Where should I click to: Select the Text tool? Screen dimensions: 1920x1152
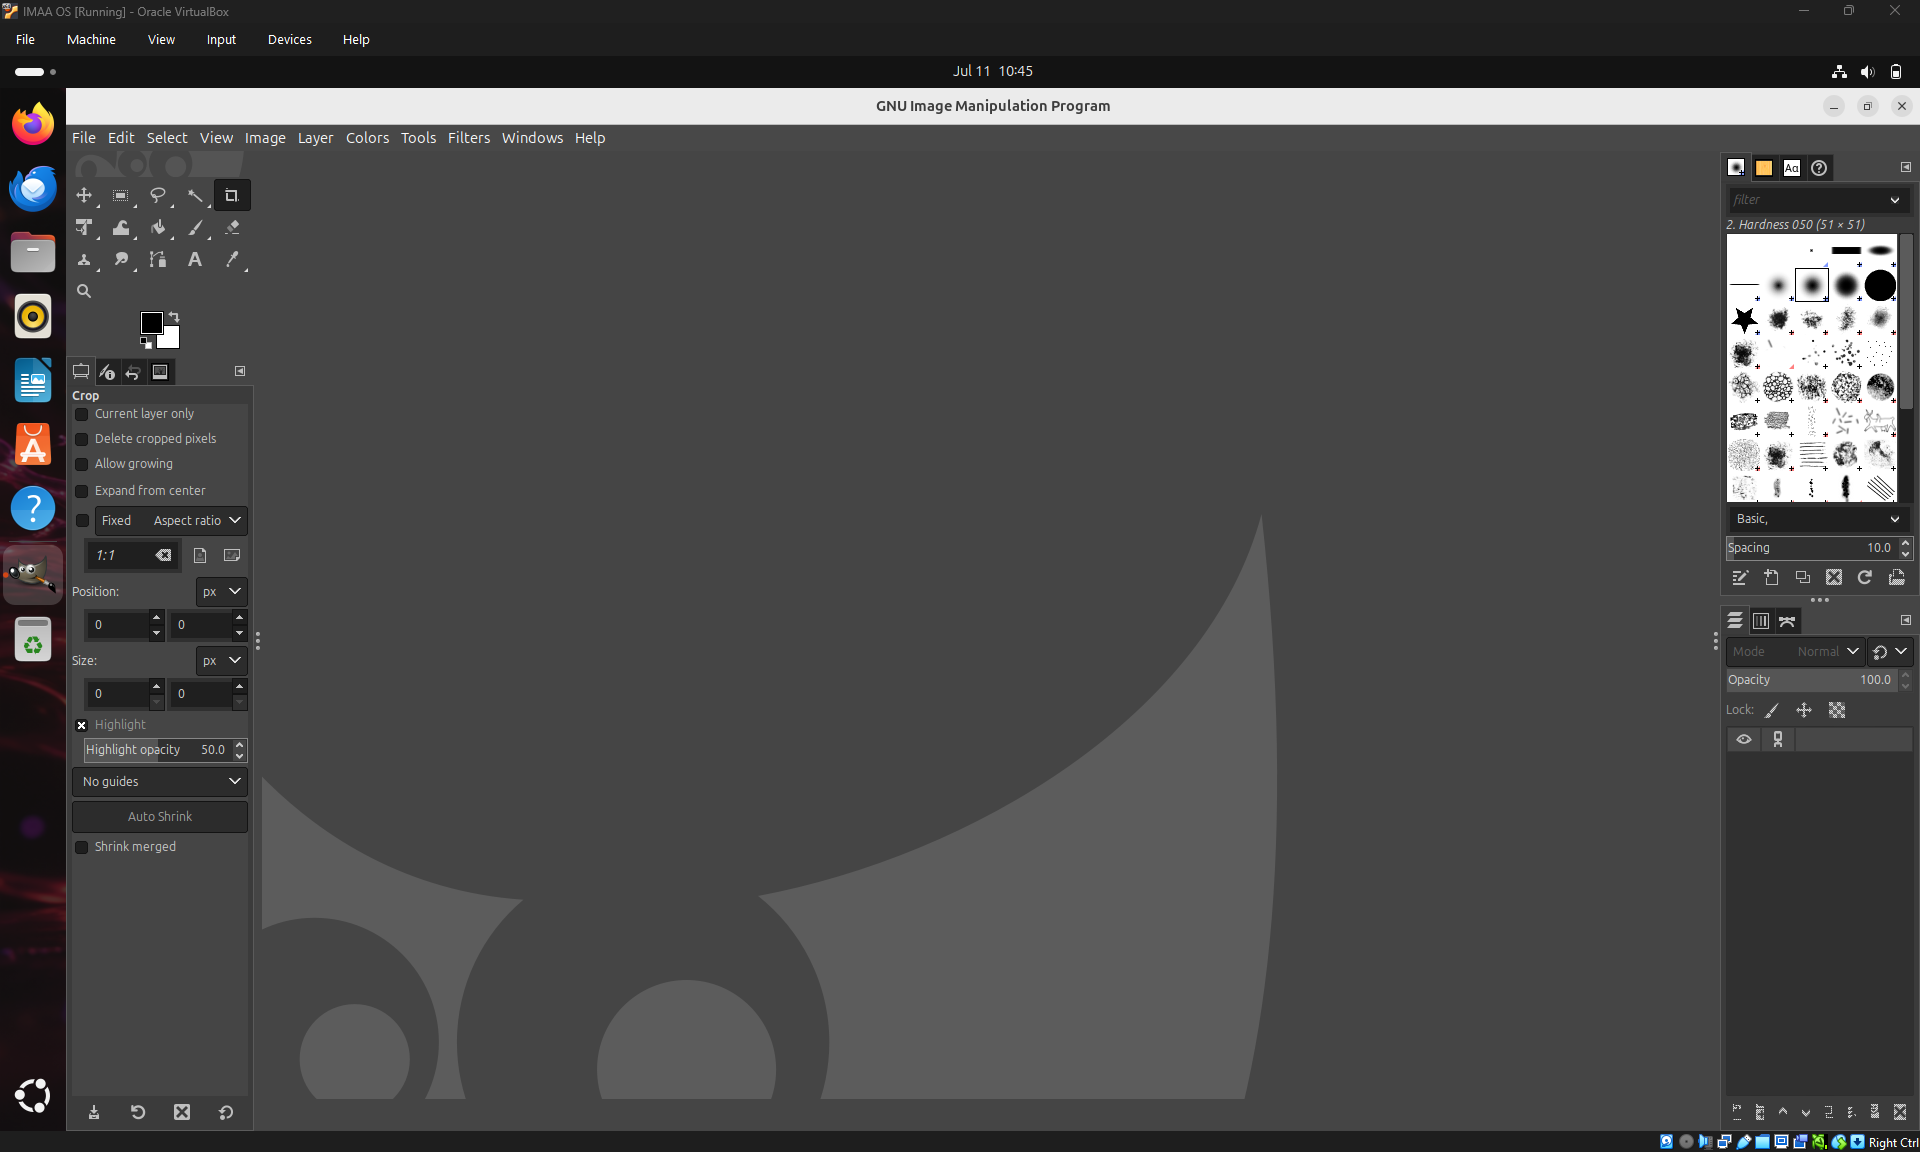coord(195,260)
